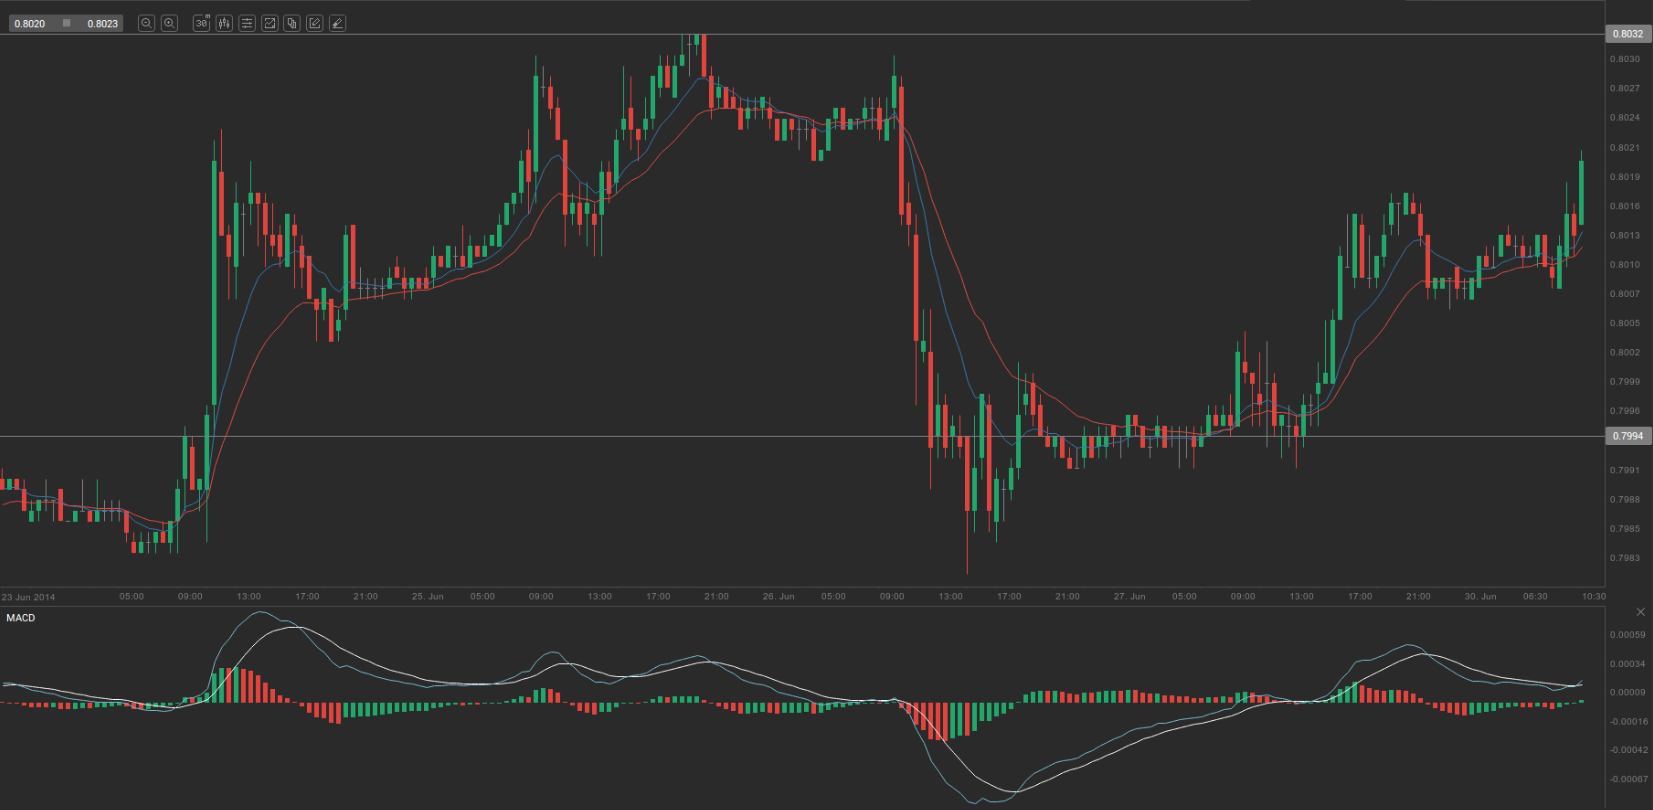Click the 0.7994 price level tag

click(x=1627, y=436)
